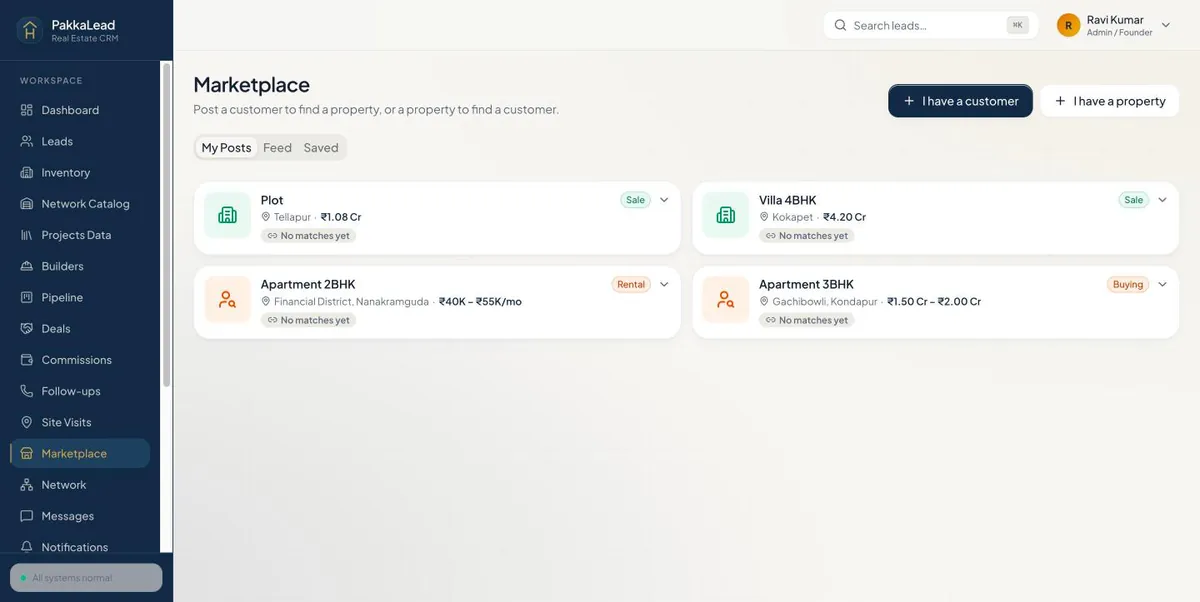Click the location pin next to Kokapet
This screenshot has height=602, width=1200.
764,217
